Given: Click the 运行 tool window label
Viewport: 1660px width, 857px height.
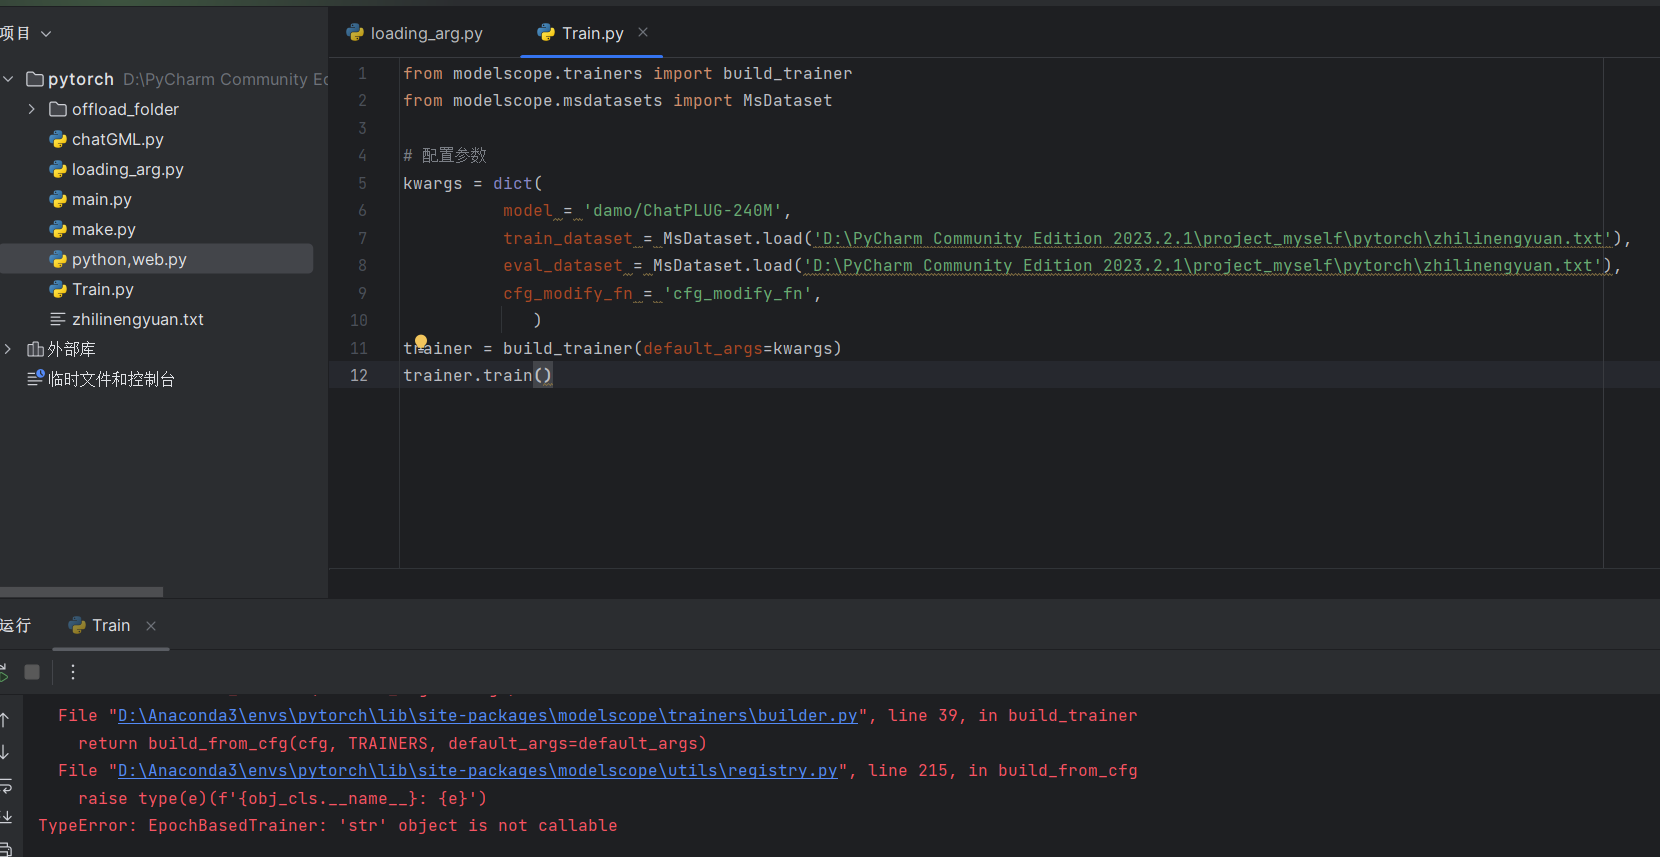Looking at the screenshot, I should pos(16,626).
